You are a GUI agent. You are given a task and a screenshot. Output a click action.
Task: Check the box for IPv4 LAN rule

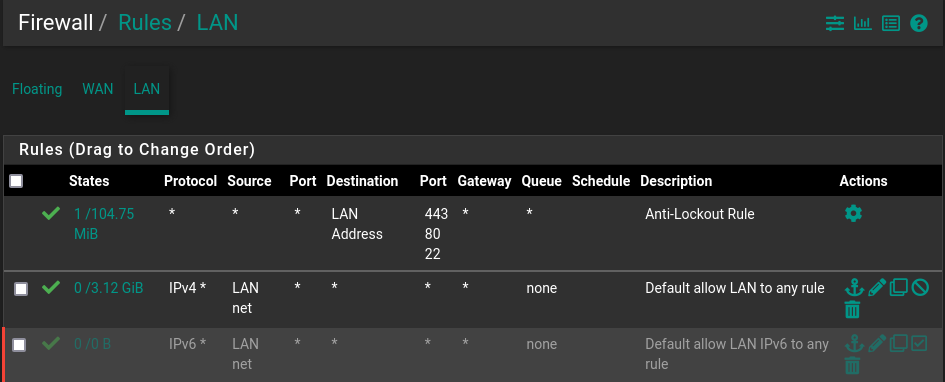20,289
